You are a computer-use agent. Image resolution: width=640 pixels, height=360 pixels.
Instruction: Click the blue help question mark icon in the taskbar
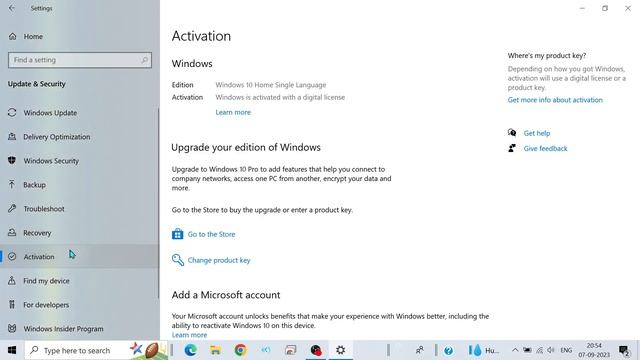click(449, 351)
